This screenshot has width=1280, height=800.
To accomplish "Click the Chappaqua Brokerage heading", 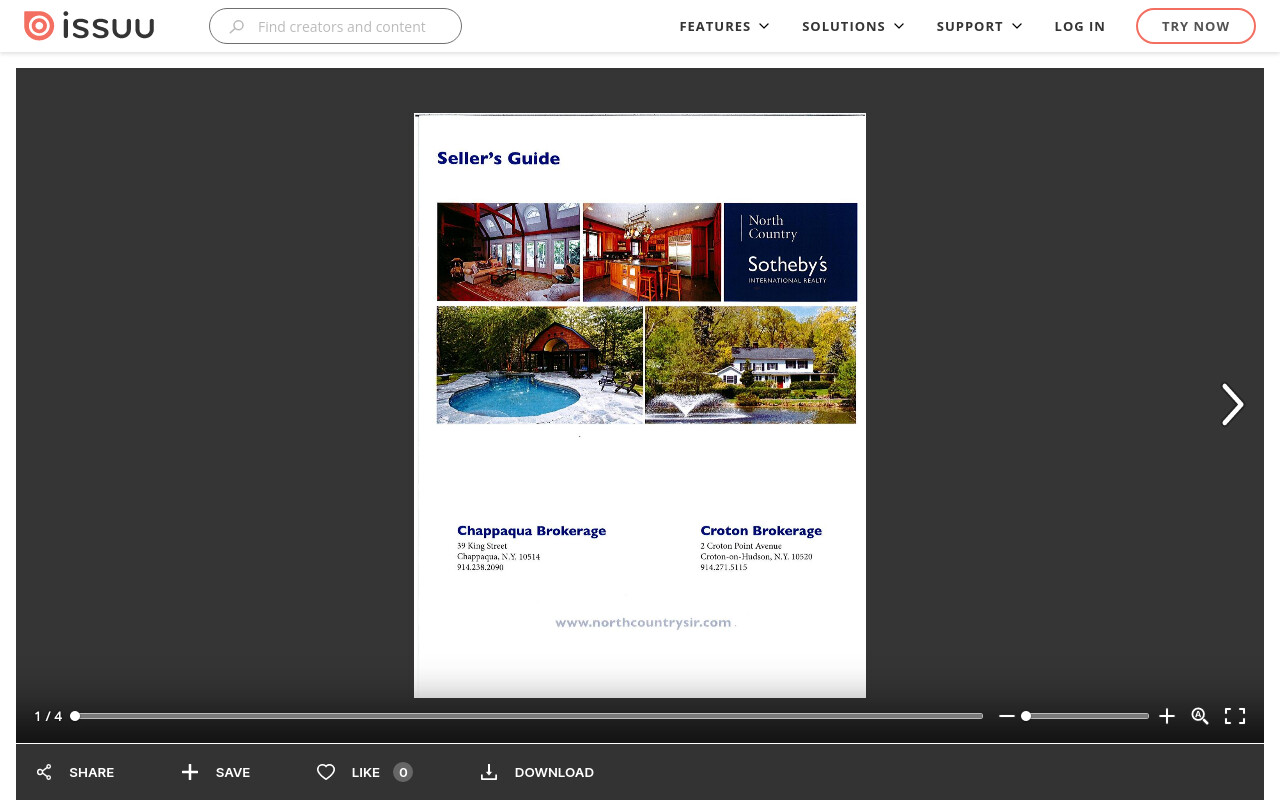I will pyautogui.click(x=531, y=531).
